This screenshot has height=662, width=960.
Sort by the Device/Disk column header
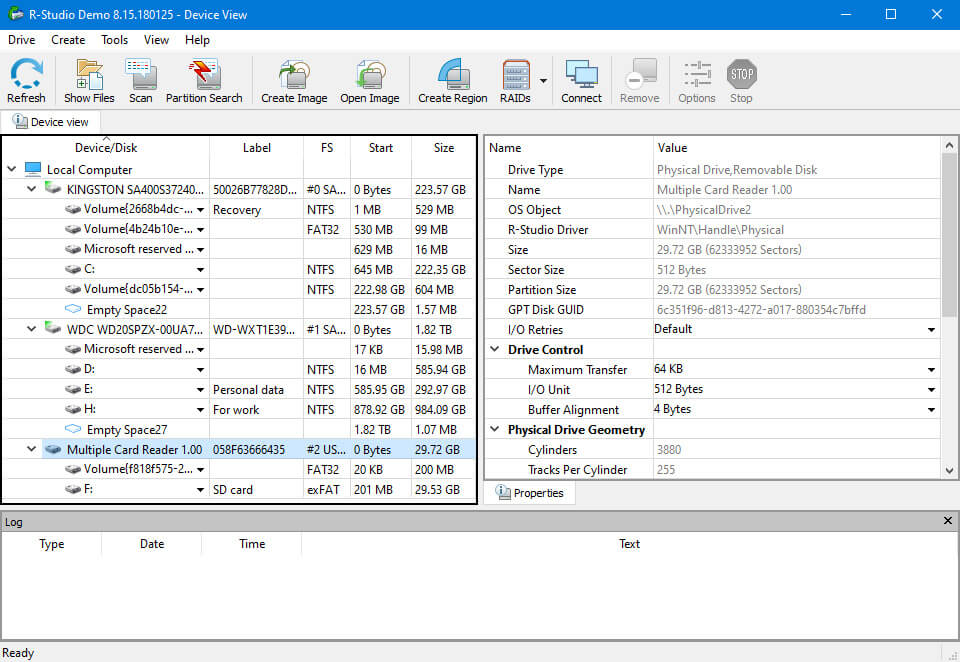(106, 148)
